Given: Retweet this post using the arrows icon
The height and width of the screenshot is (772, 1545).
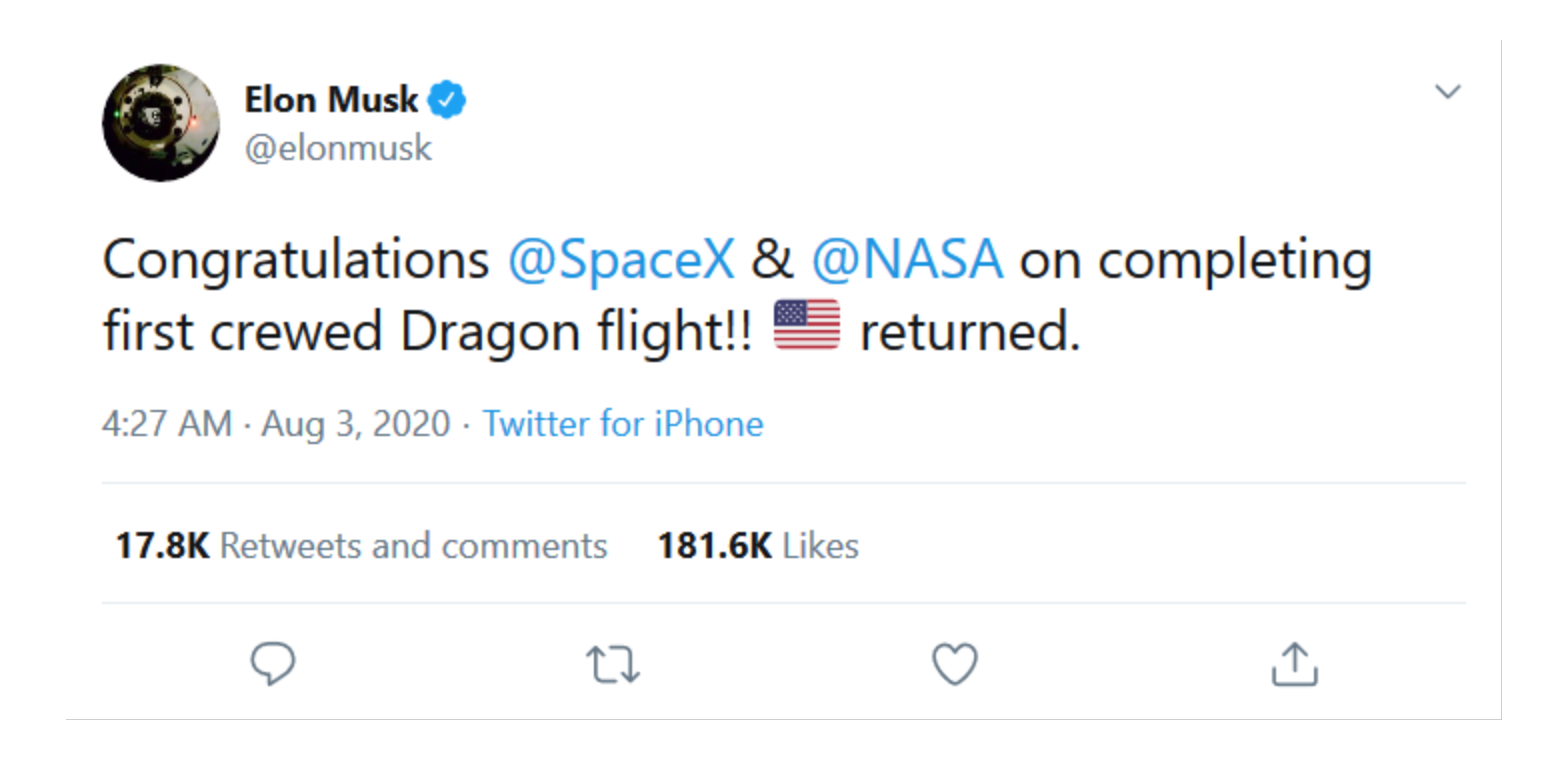Looking at the screenshot, I should pos(613,665).
